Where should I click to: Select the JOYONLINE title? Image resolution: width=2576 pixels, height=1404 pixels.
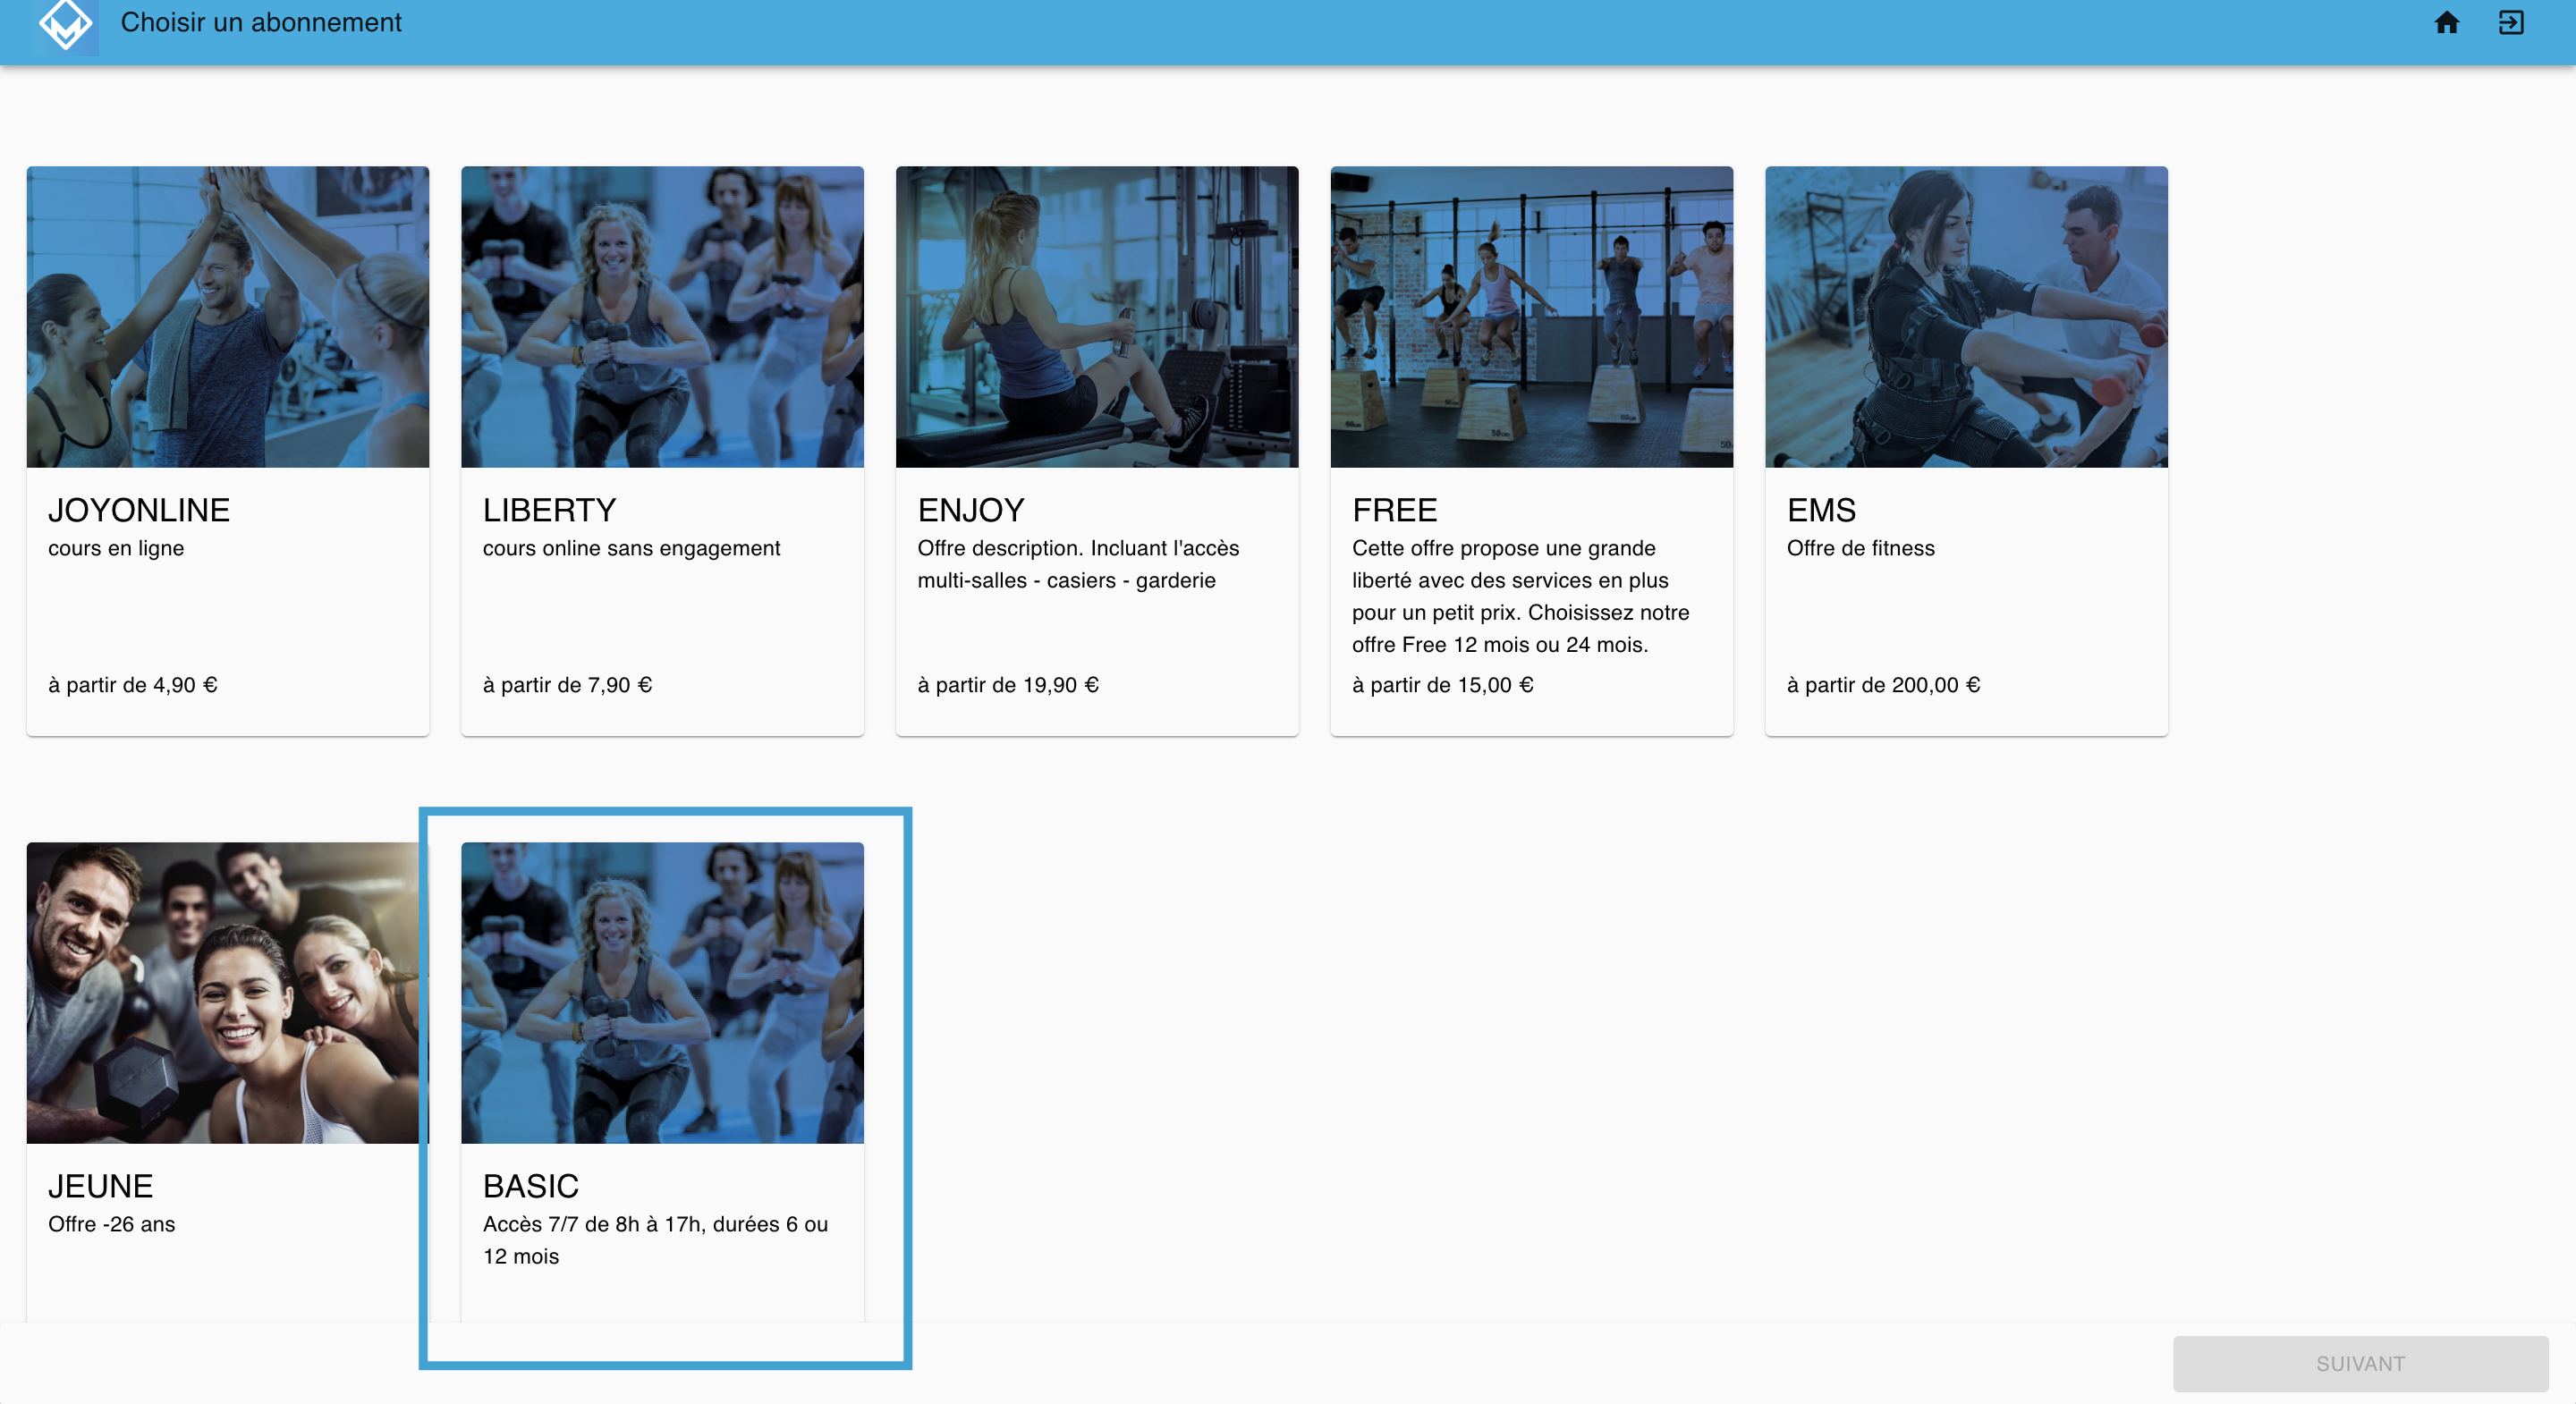139,510
